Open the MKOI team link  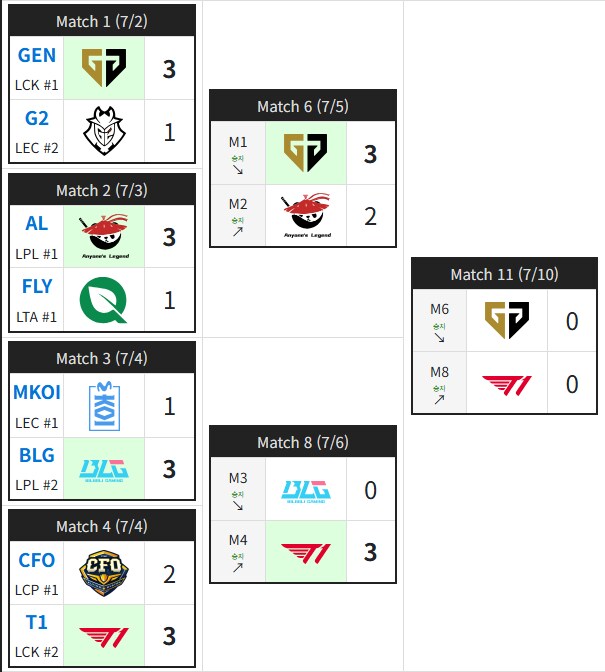coord(37,392)
